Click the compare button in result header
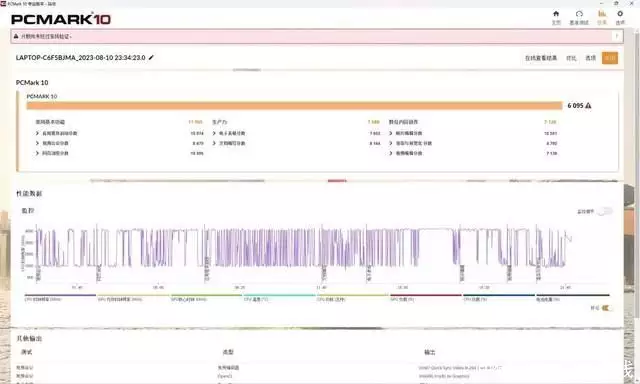640x384 pixels. pyautogui.click(x=571, y=58)
